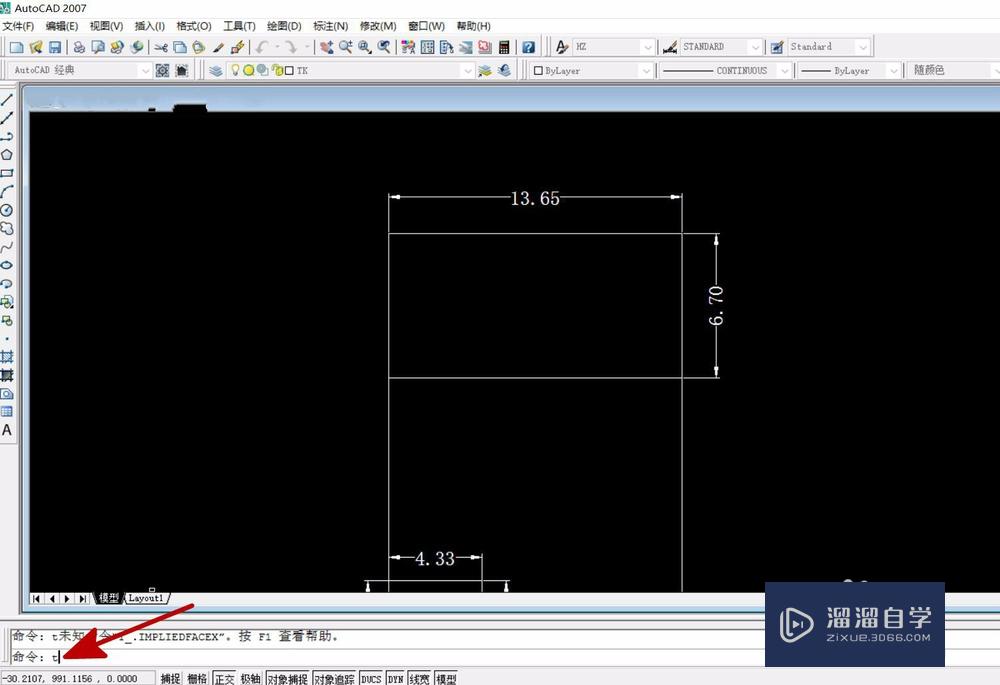Click the Plot printer icon

pos(79,47)
